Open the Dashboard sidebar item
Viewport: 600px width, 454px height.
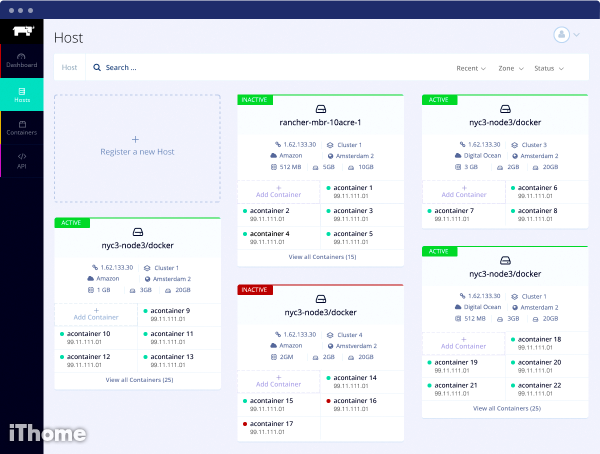[x=21, y=60]
